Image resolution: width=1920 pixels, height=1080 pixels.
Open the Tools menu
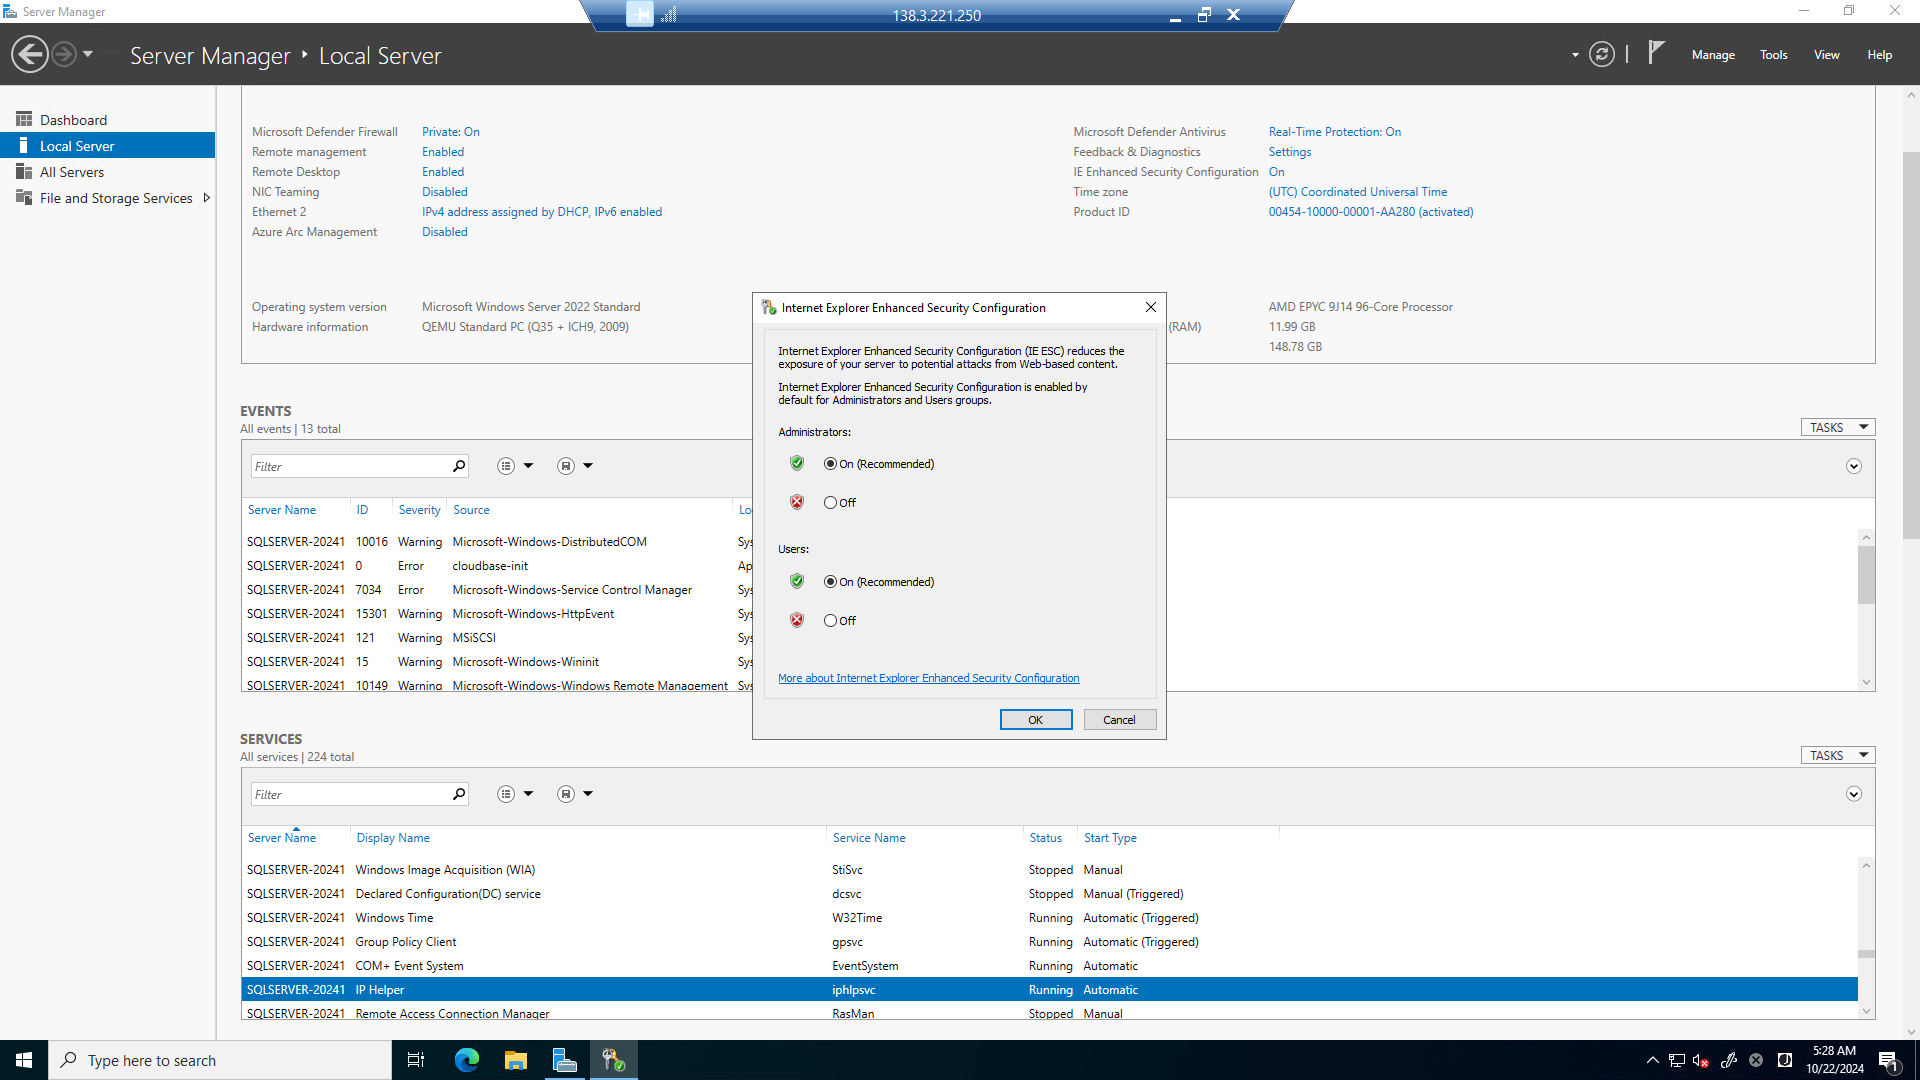click(x=1773, y=55)
